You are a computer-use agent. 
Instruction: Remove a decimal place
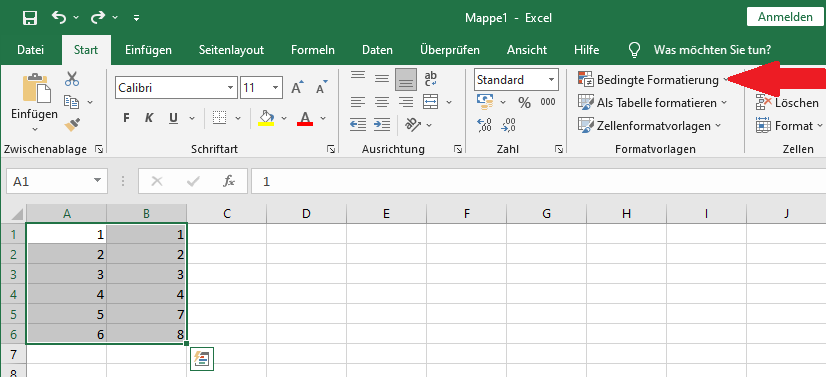(x=508, y=125)
